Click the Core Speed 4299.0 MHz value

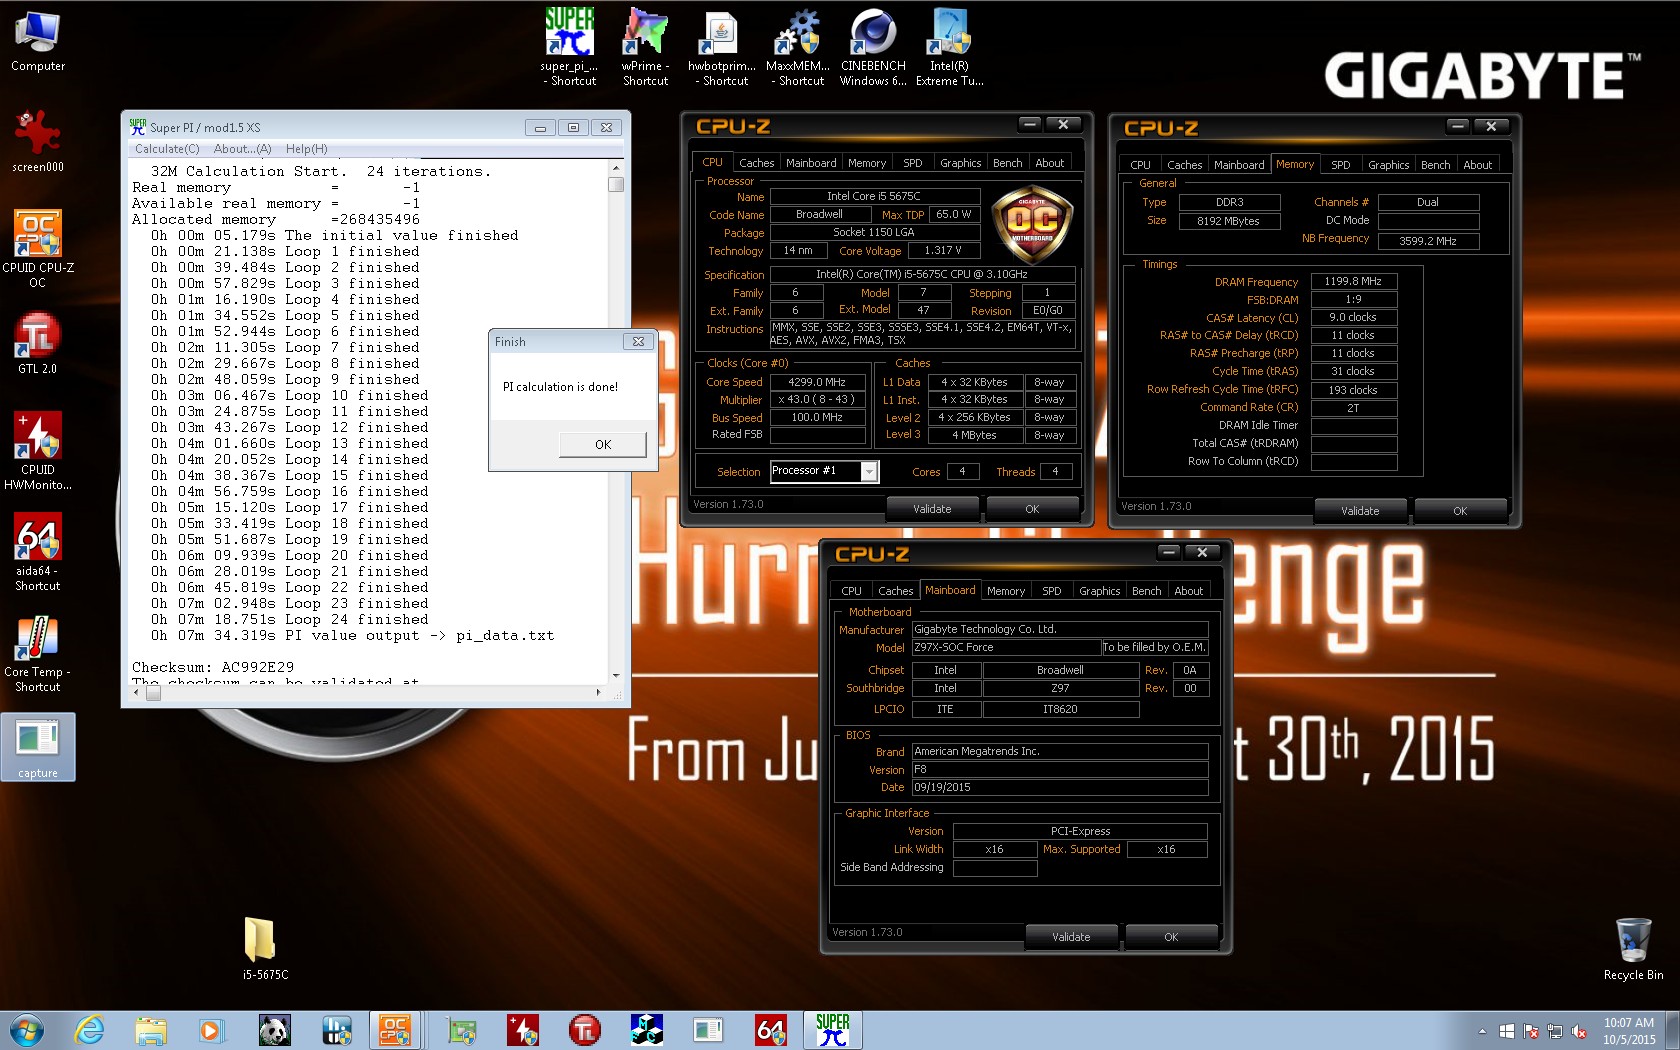tap(817, 382)
